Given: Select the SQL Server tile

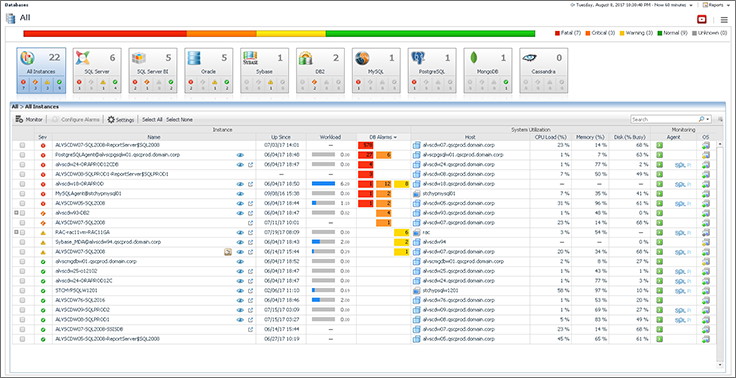Looking at the screenshot, I should coord(97,71).
